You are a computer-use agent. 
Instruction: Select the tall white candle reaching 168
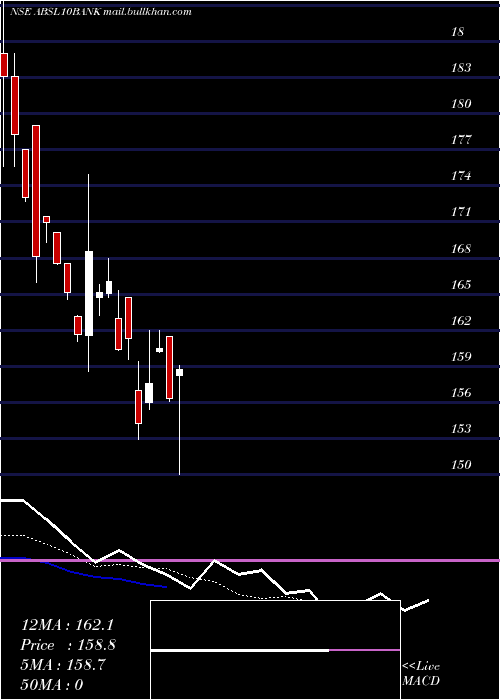point(89,293)
